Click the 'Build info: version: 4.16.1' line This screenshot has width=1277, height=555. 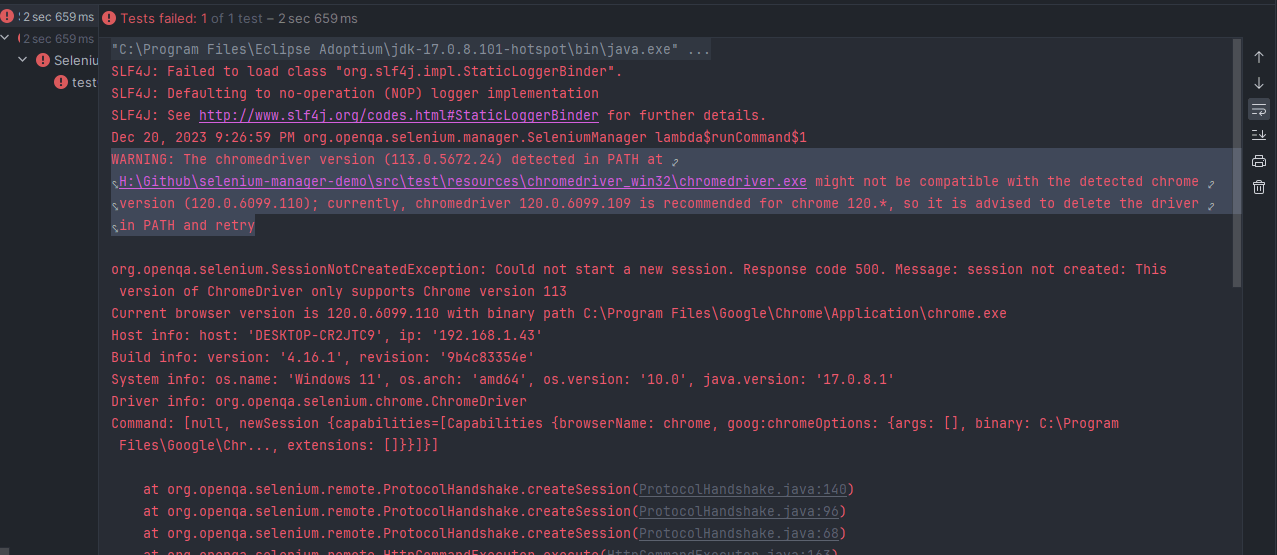point(323,357)
